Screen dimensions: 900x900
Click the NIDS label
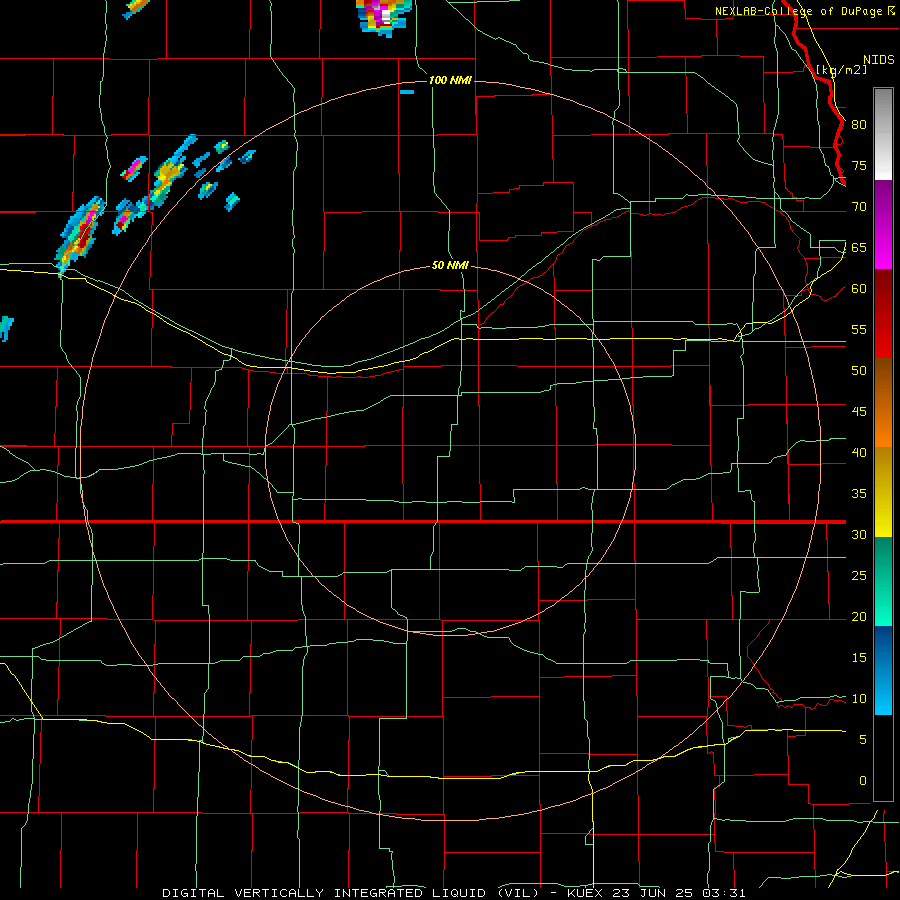click(878, 59)
